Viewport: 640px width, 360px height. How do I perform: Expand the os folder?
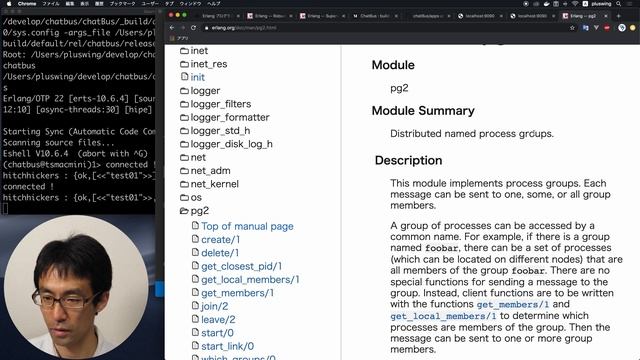point(191,198)
